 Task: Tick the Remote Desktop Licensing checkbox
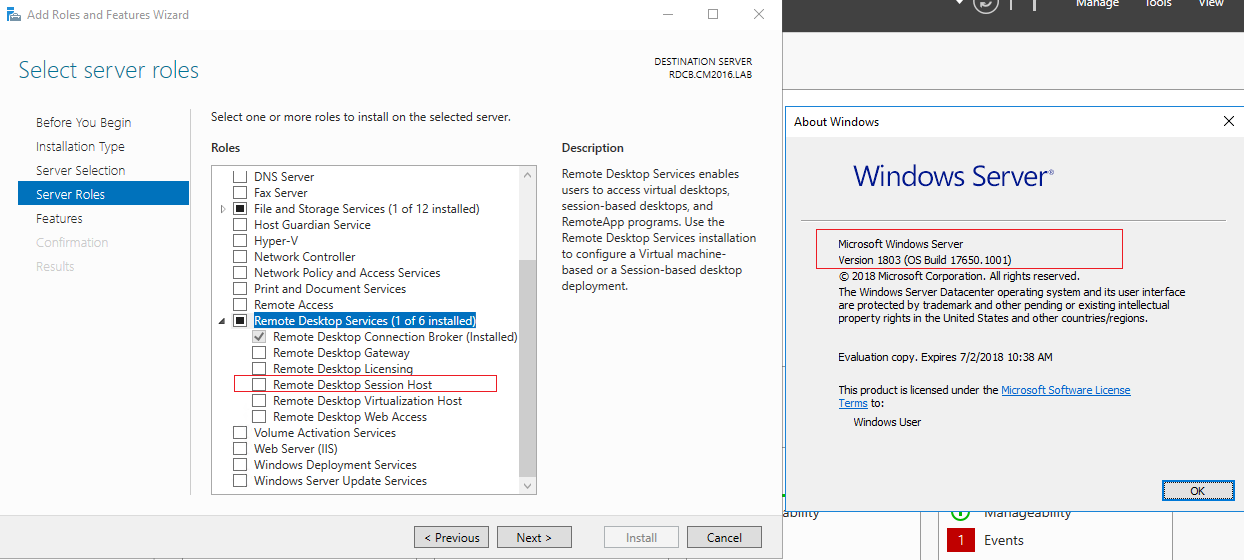(x=259, y=369)
